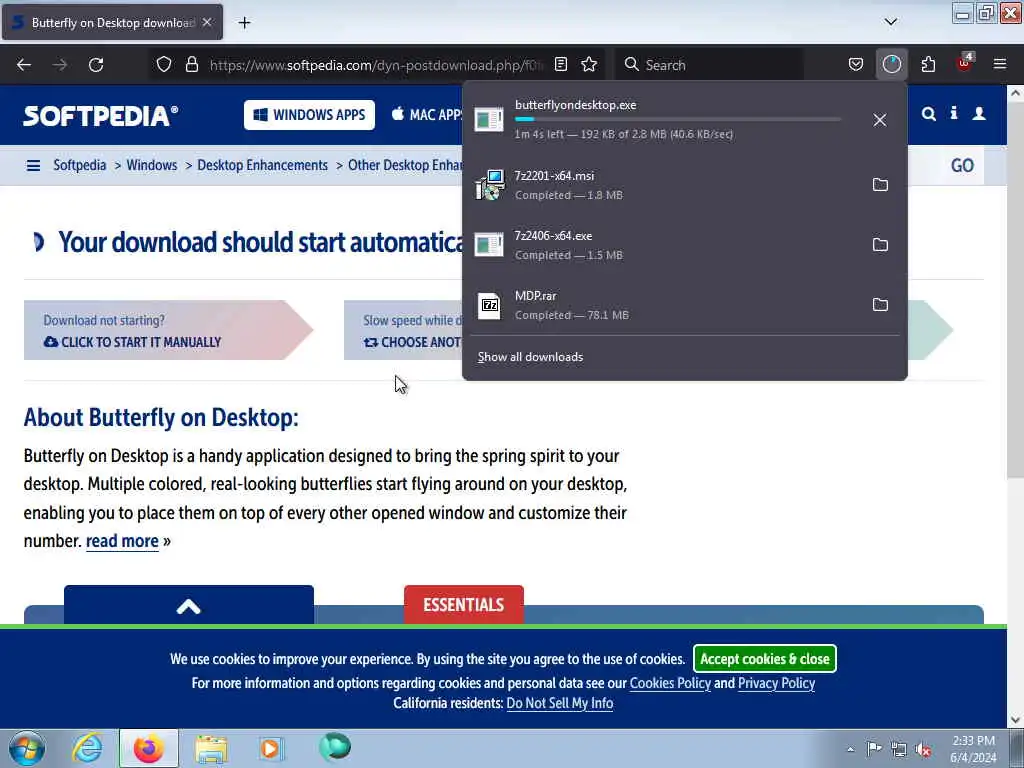
Task: Click the padlock site security icon
Action: [x=191, y=65]
